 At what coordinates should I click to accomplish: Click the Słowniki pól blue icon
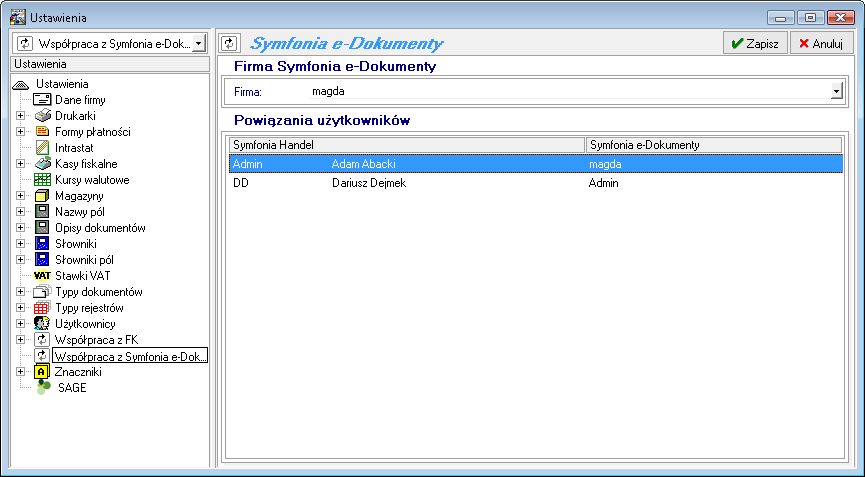tap(42, 260)
